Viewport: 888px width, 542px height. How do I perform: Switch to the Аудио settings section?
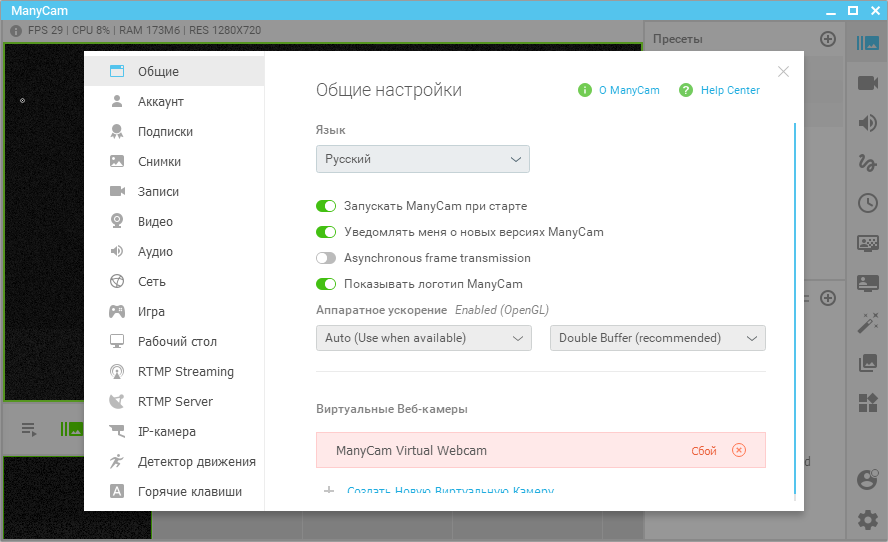(155, 252)
